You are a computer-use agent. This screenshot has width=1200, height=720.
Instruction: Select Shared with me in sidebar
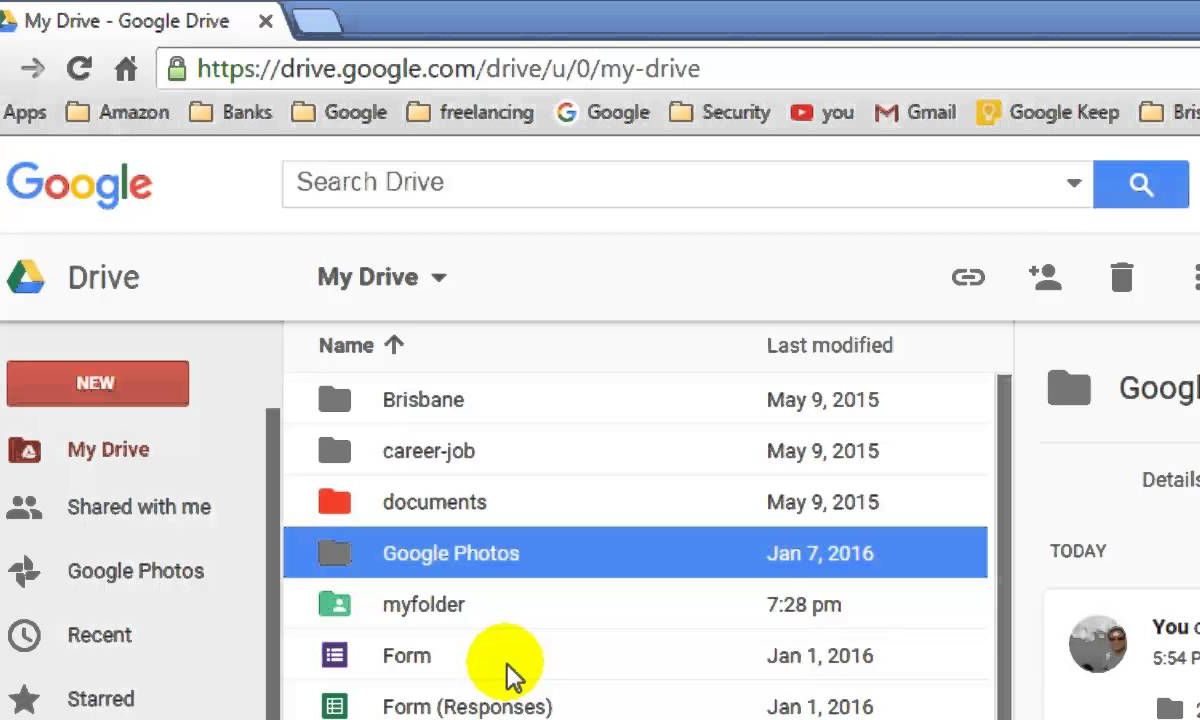(x=139, y=507)
